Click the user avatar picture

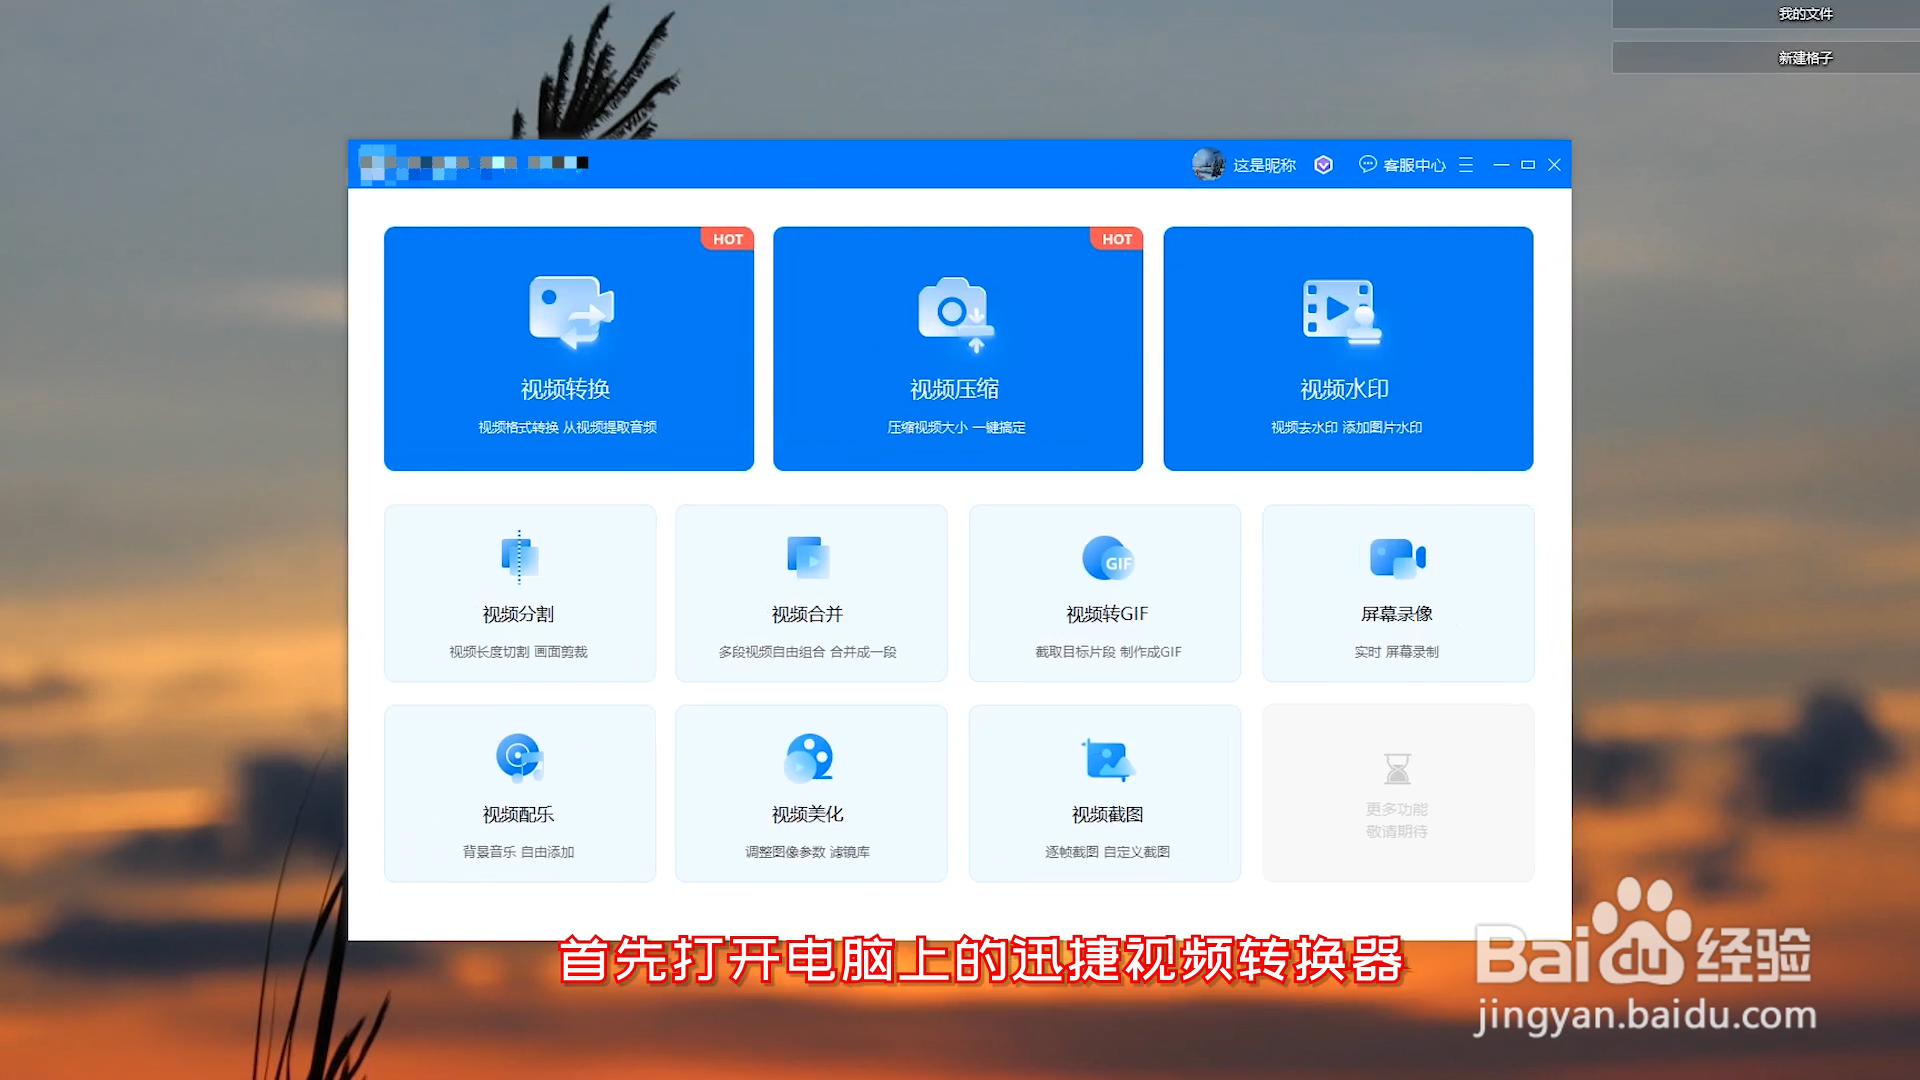[x=1208, y=164]
